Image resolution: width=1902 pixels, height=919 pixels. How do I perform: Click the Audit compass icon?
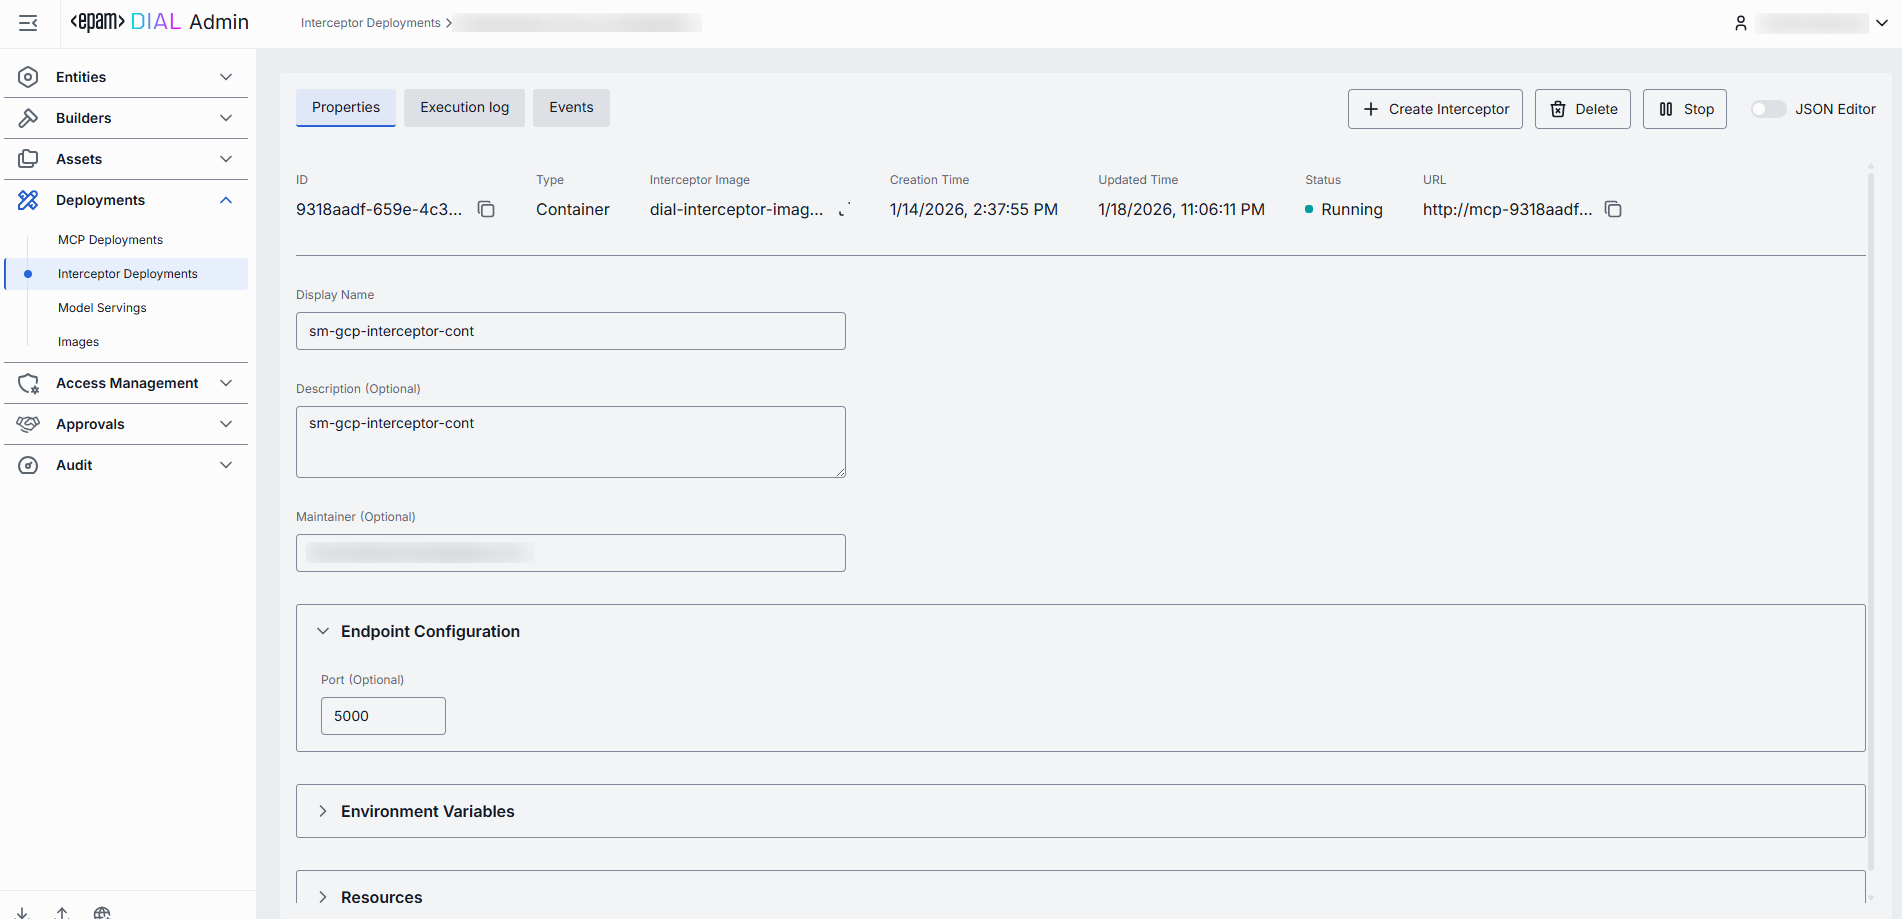pyautogui.click(x=28, y=465)
